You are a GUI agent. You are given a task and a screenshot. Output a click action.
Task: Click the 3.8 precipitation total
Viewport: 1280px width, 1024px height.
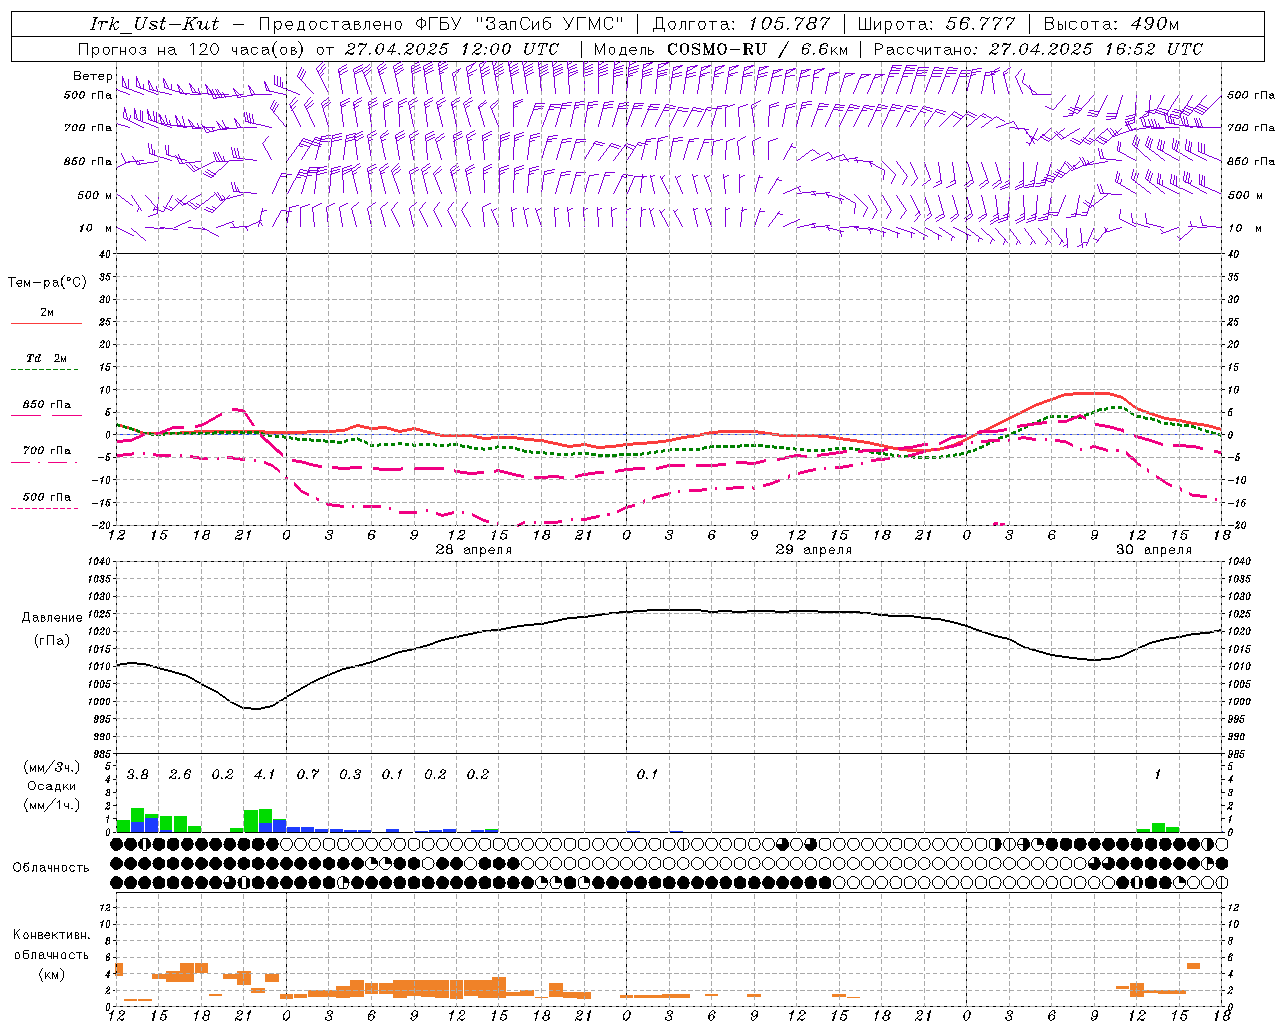pos(138,775)
